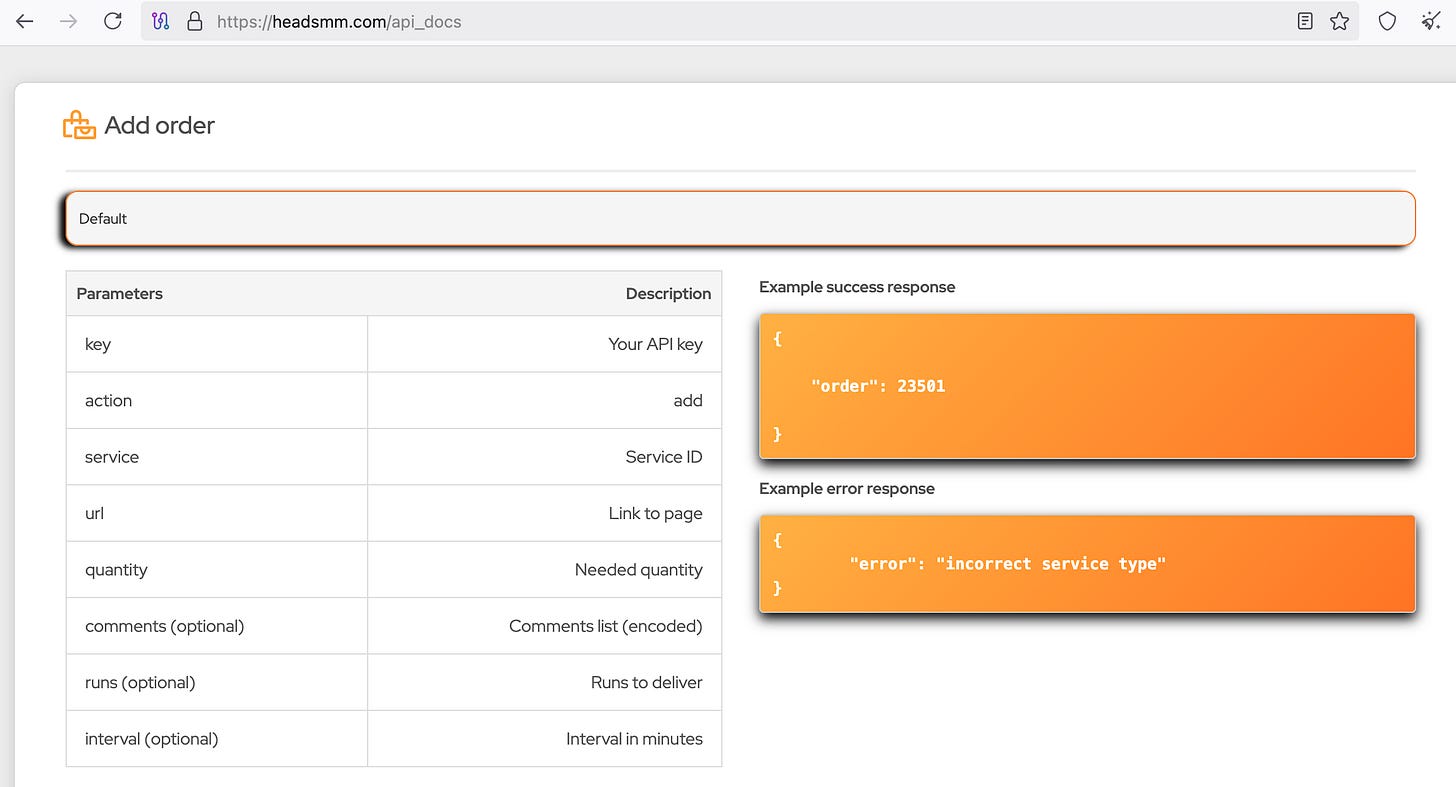Navigate back to the previous page
Screen dimensions: 1456x787
click(24, 21)
